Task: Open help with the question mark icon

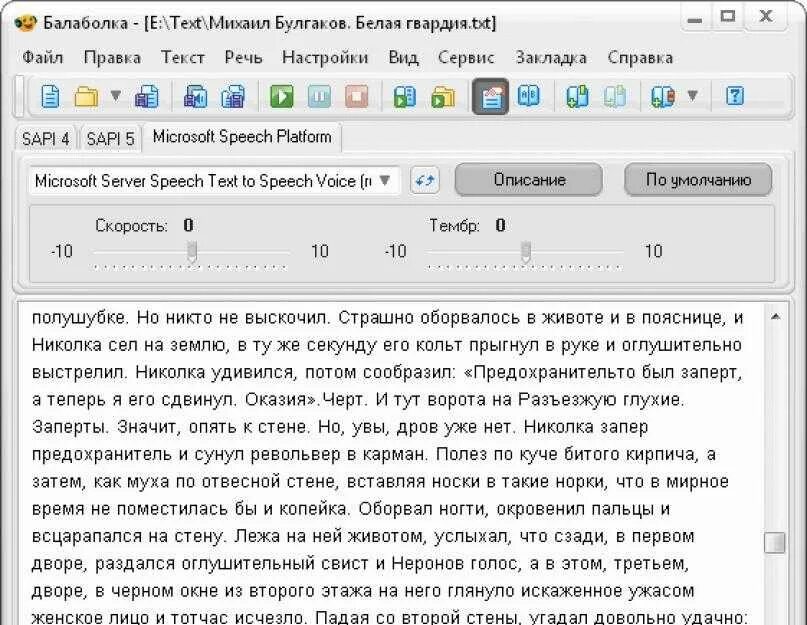Action: tap(734, 96)
